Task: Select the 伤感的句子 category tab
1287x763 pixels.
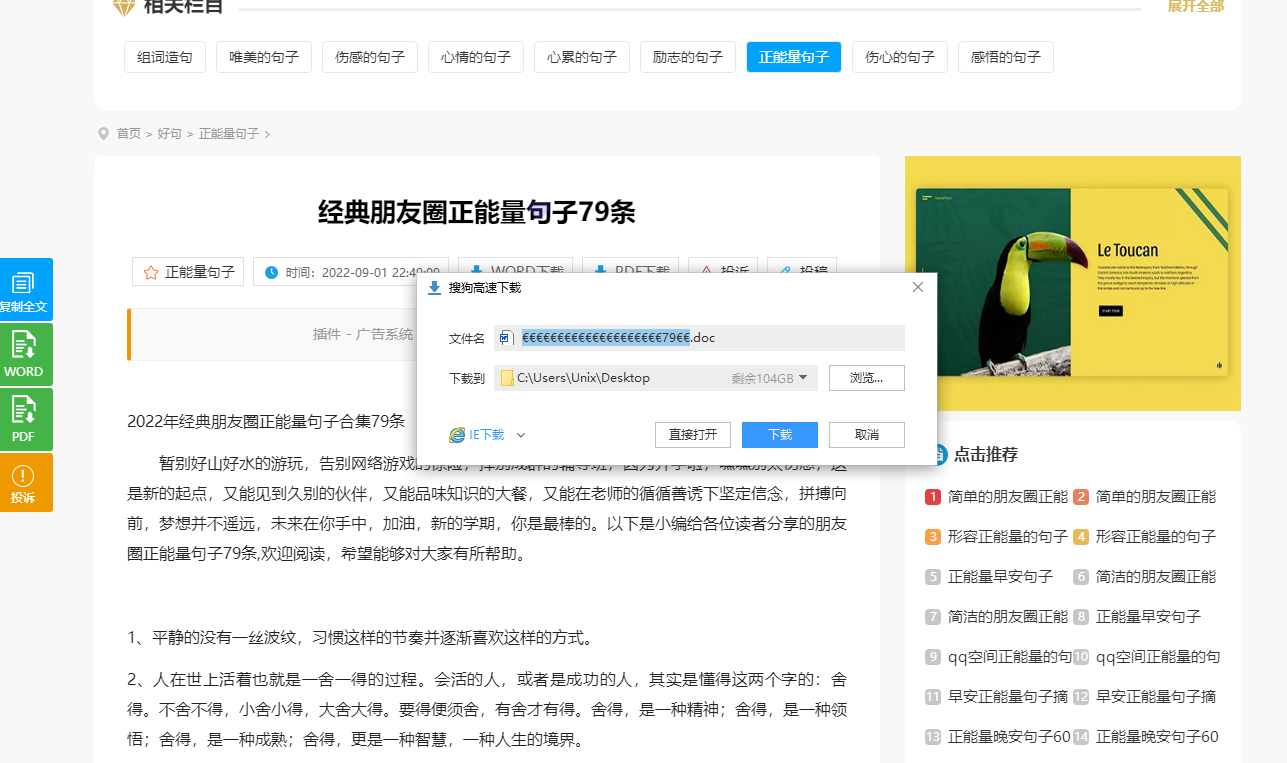Action: pyautogui.click(x=370, y=57)
